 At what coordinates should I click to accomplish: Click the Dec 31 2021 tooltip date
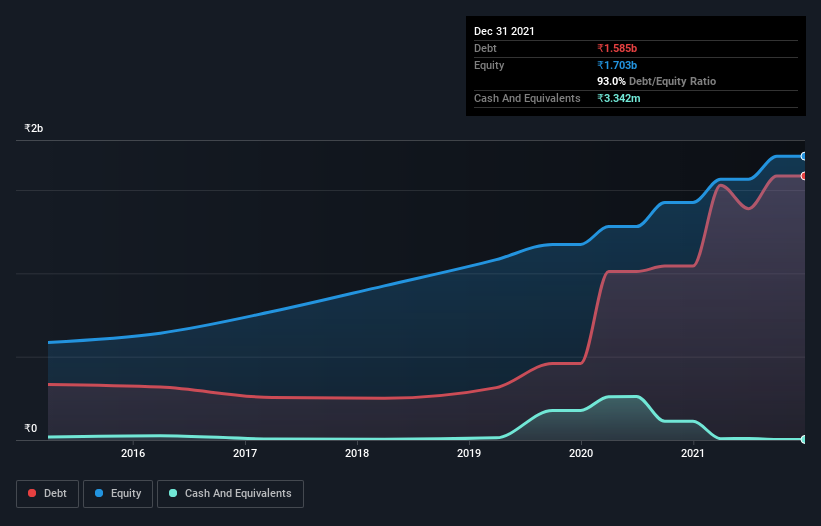tap(504, 31)
